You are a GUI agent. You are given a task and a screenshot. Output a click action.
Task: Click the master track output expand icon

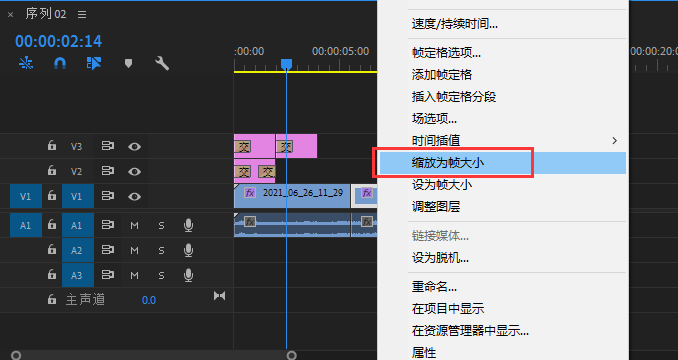219,296
